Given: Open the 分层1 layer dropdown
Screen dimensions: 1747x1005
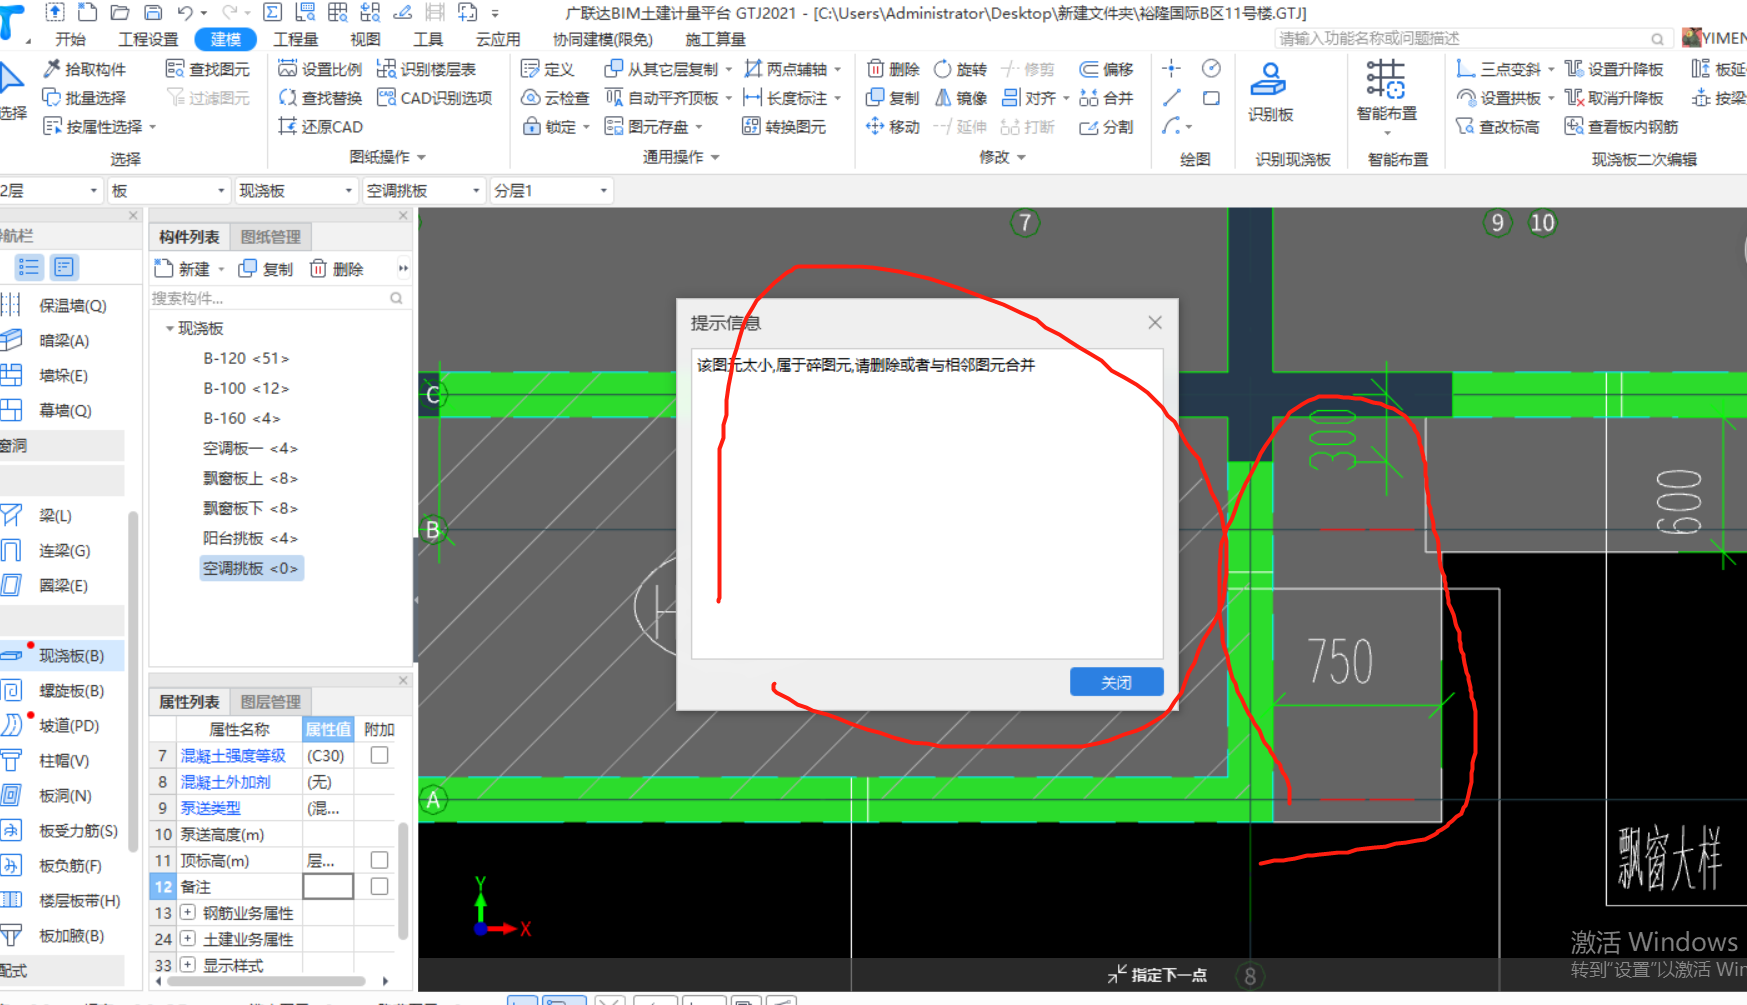Looking at the screenshot, I should pyautogui.click(x=551, y=190).
